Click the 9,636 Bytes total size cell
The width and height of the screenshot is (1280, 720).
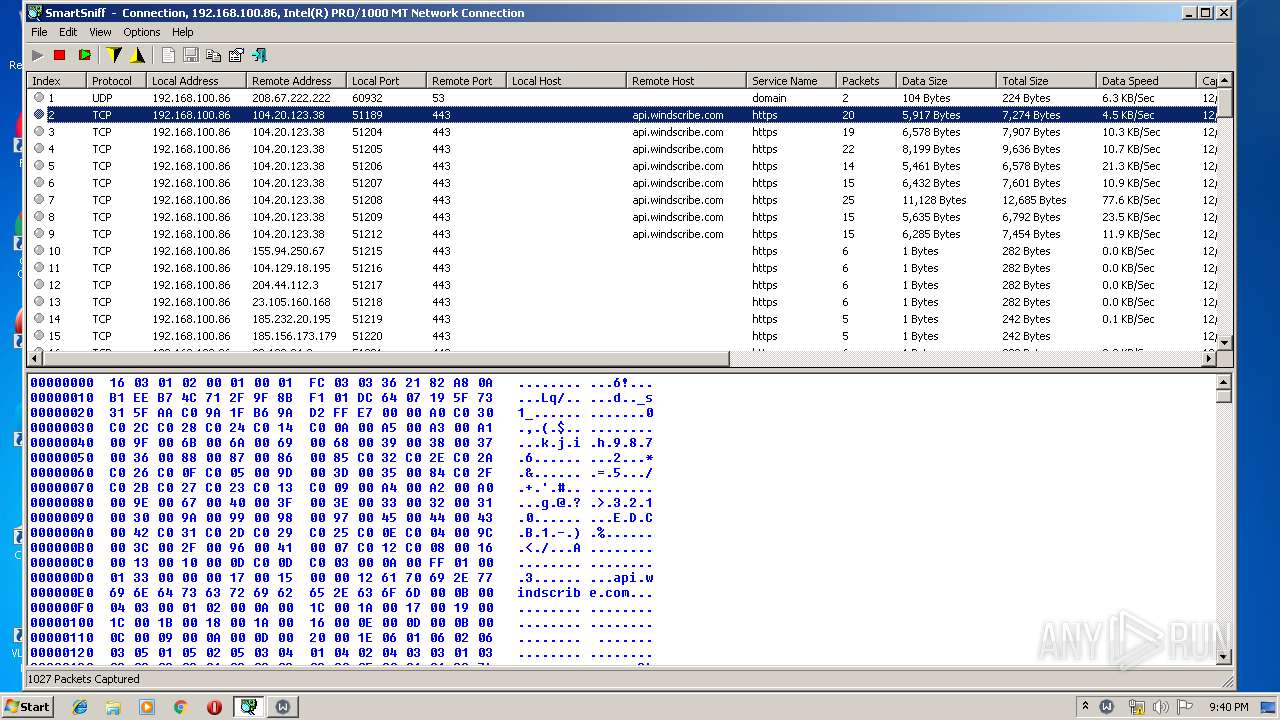click(1030, 149)
